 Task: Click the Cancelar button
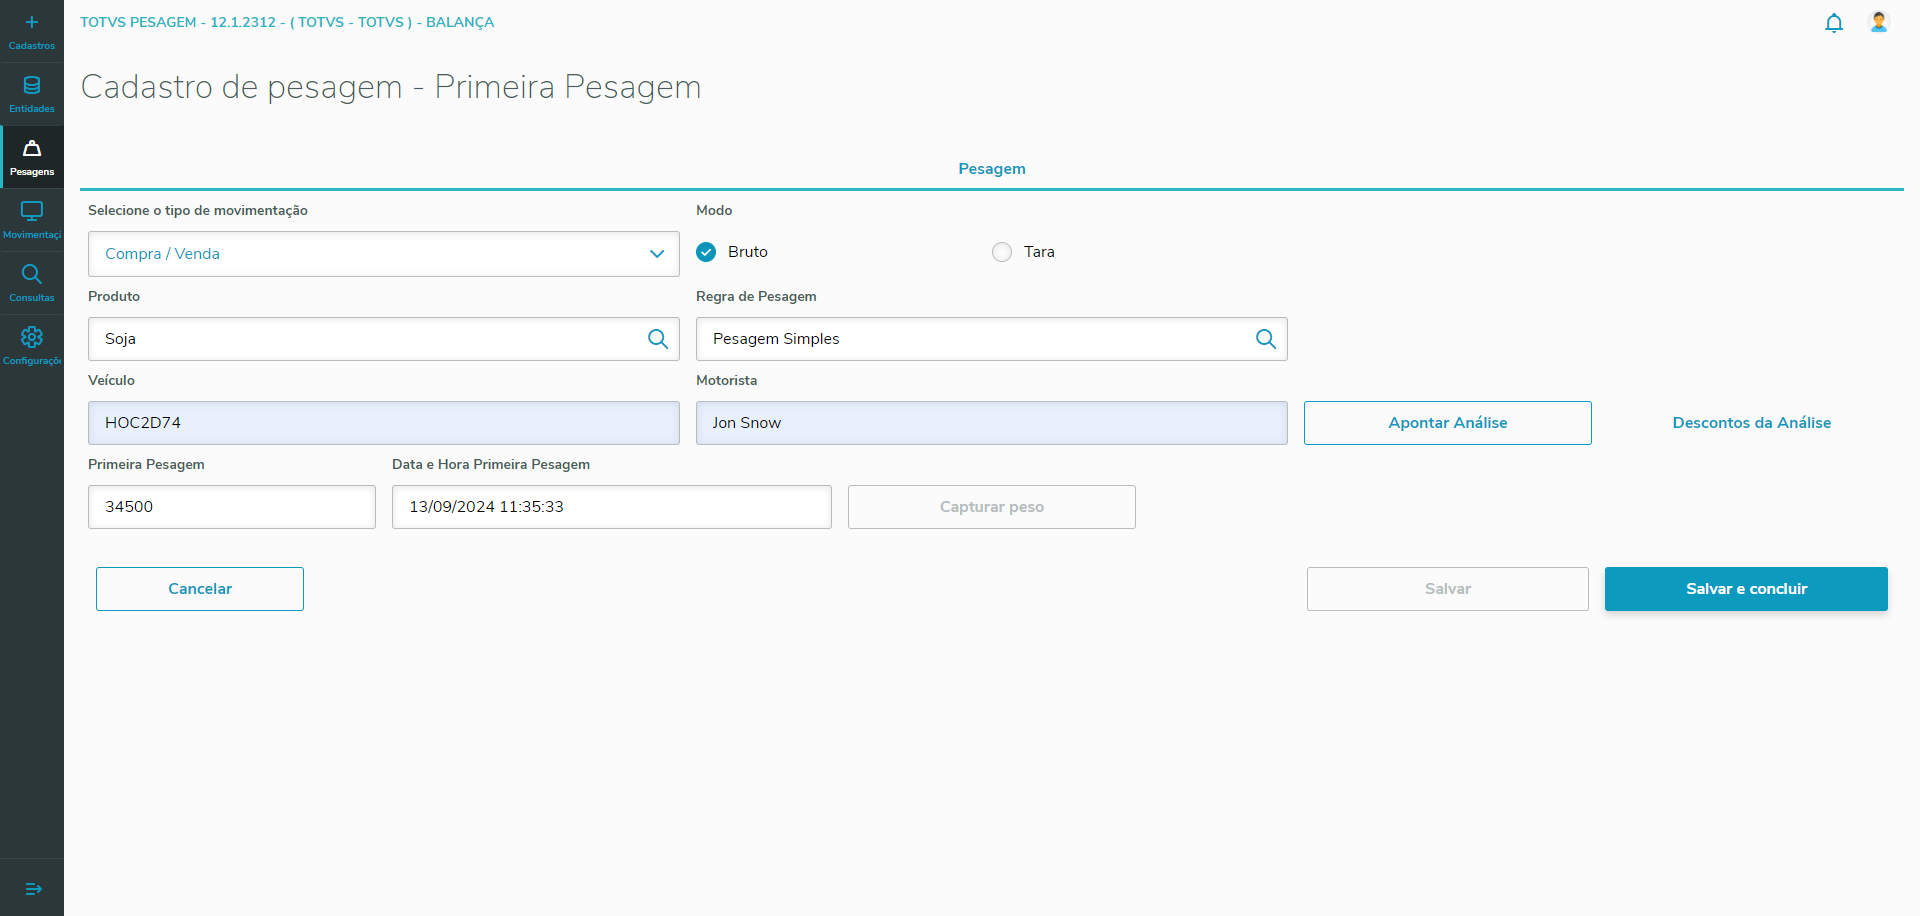(200, 589)
